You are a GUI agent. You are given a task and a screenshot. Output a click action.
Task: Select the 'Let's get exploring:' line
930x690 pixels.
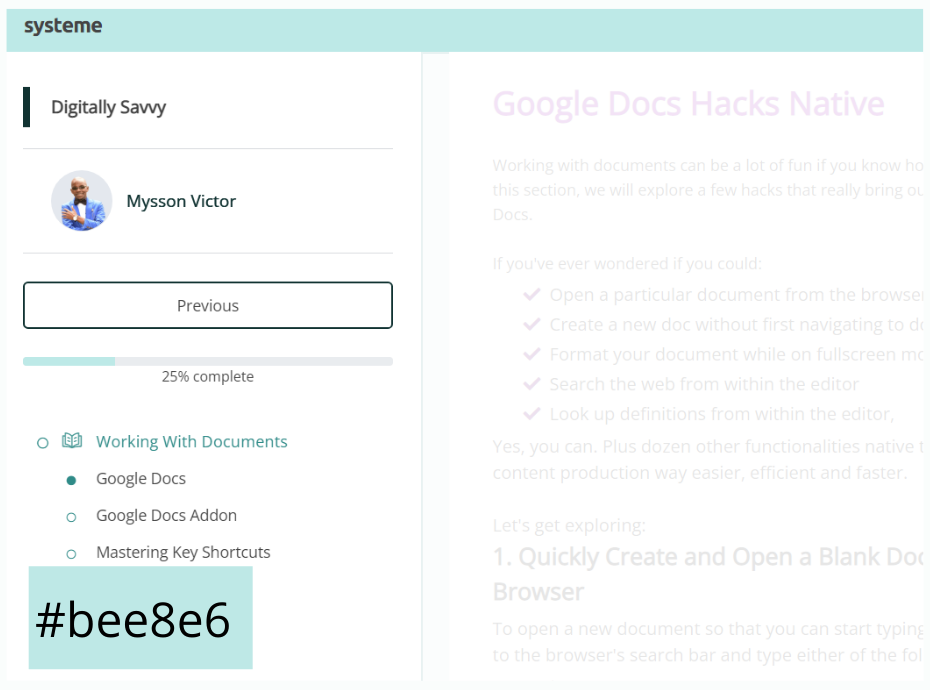click(569, 526)
